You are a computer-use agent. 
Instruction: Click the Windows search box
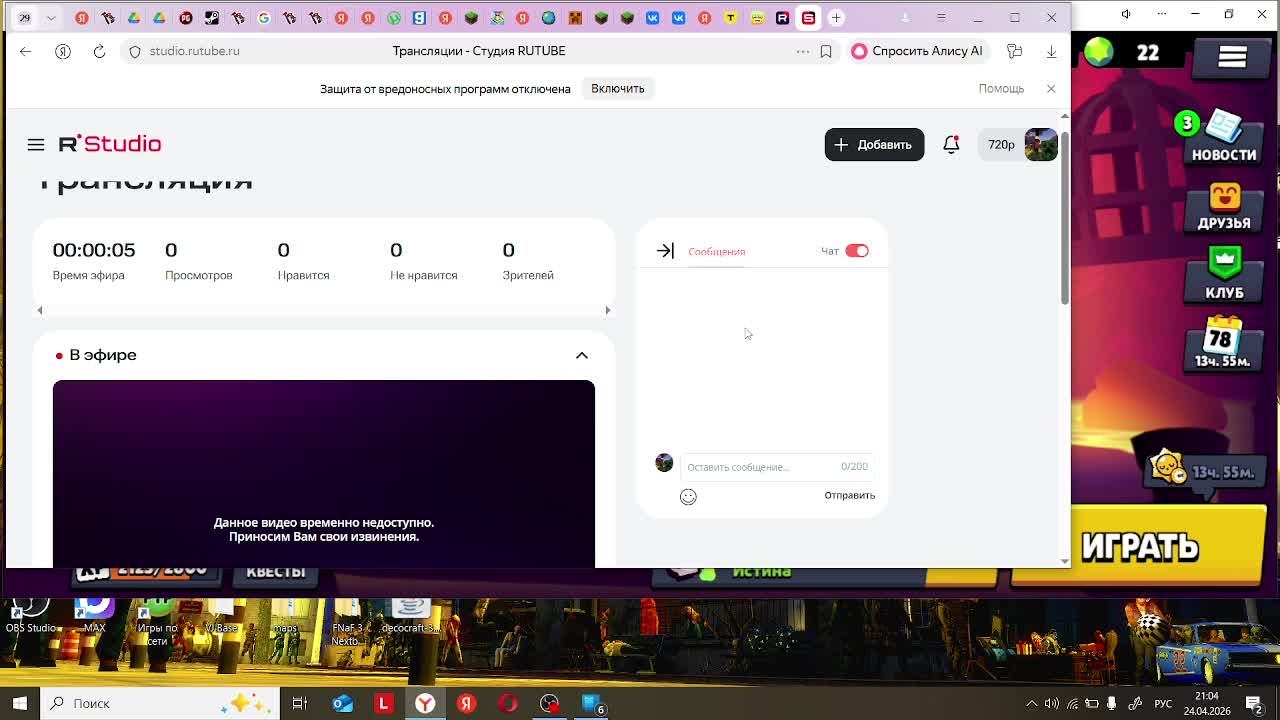pyautogui.click(x=160, y=703)
